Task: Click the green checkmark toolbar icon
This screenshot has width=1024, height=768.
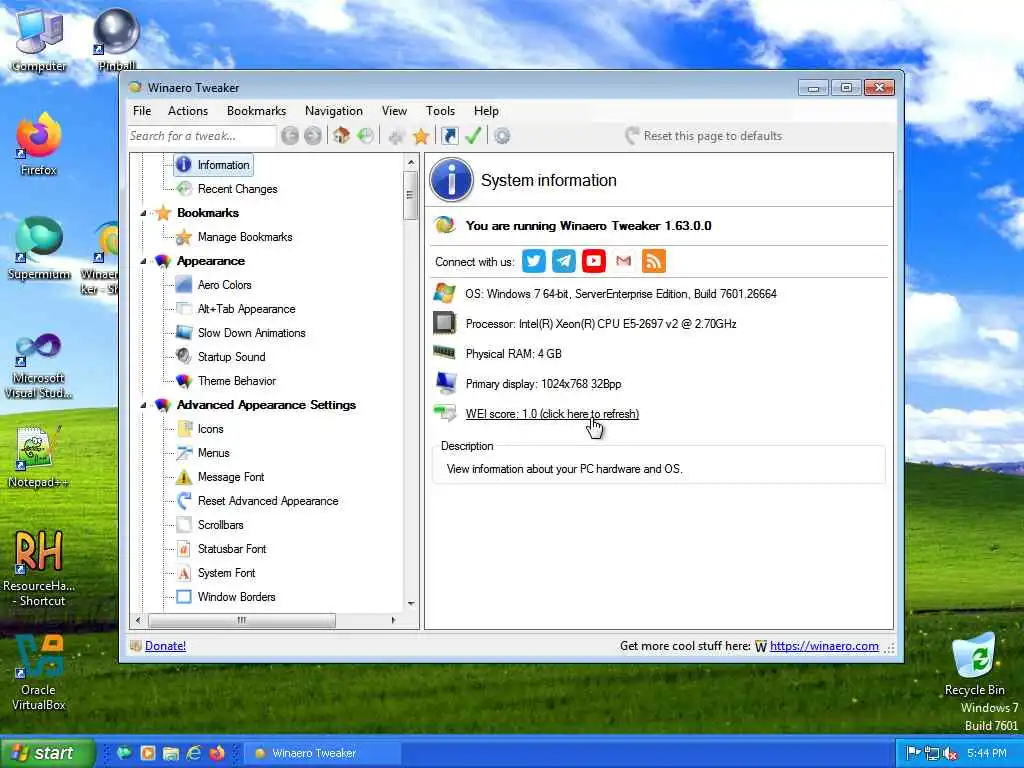Action: point(473,136)
